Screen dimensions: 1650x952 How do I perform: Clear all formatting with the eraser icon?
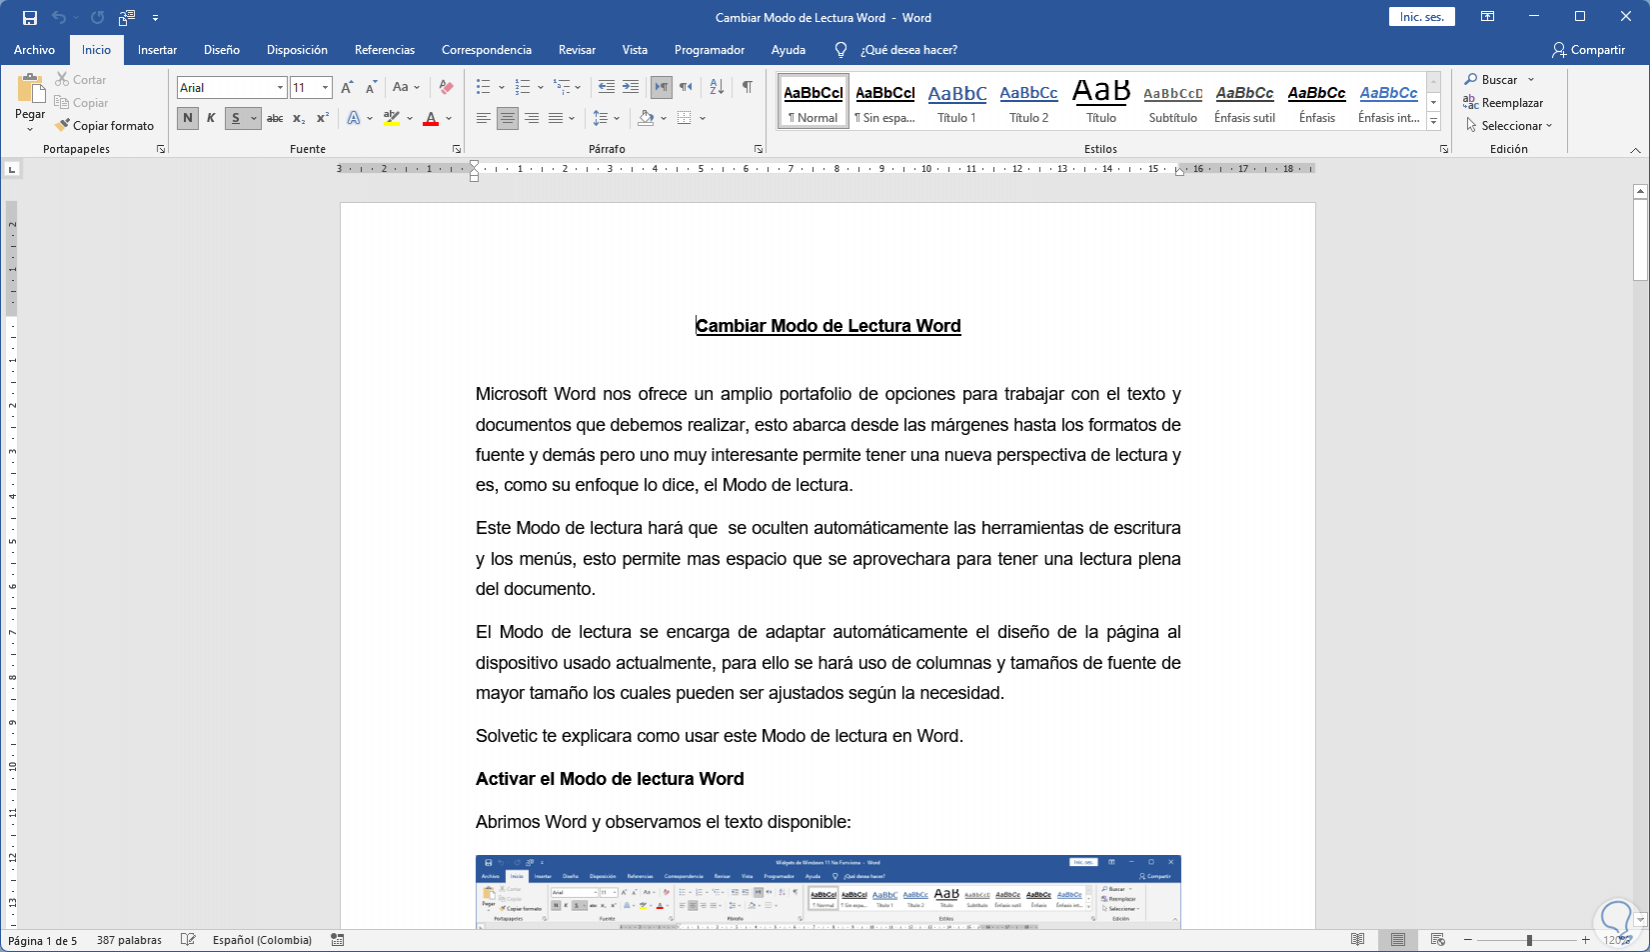(446, 88)
